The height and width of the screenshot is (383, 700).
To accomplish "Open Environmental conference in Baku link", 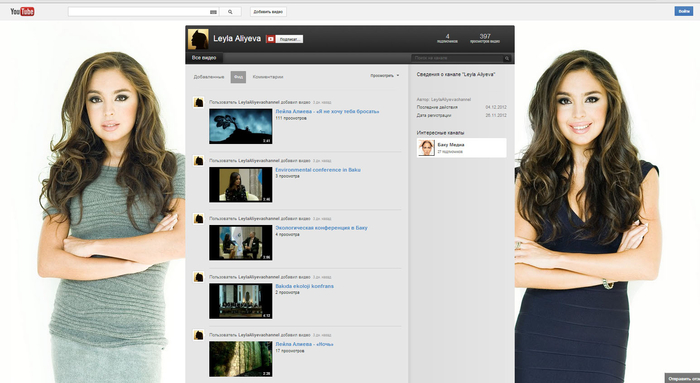I will point(318,170).
